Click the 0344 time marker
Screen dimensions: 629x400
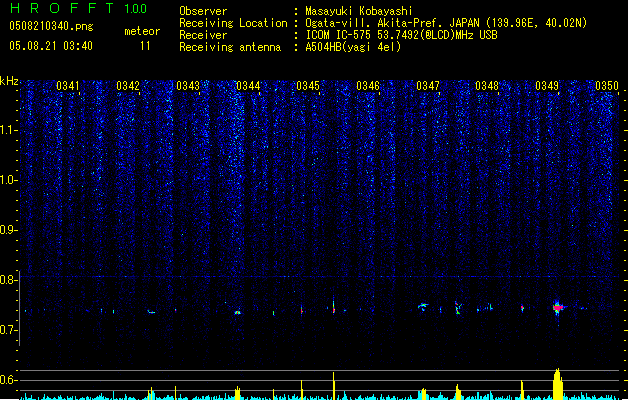pyautogui.click(x=248, y=86)
